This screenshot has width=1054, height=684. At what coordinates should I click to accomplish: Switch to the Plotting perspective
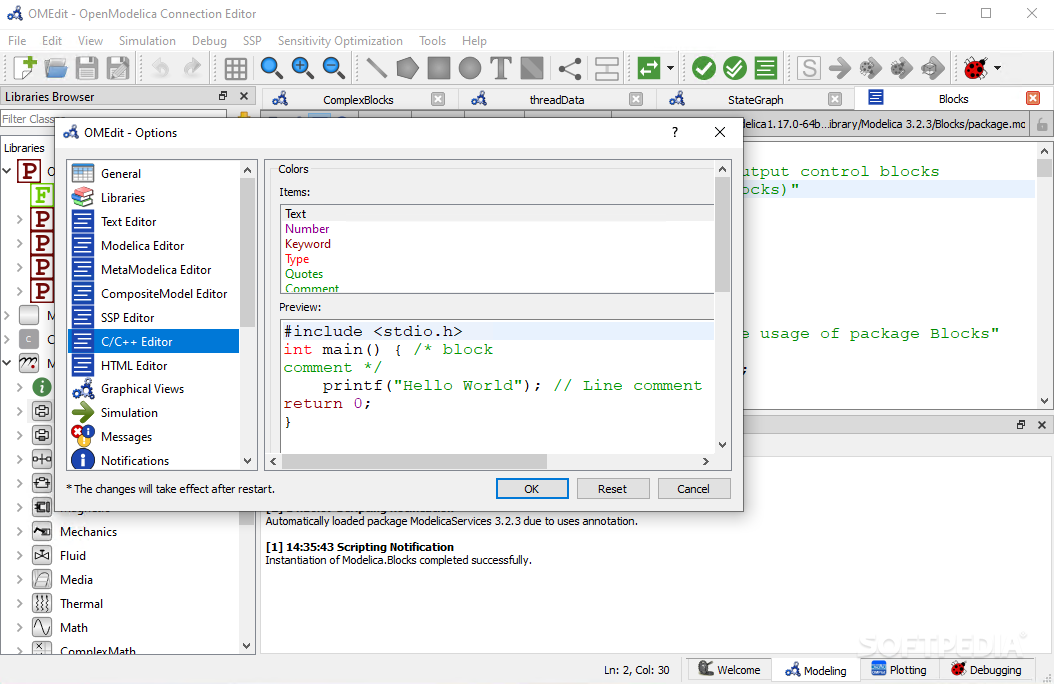click(x=899, y=670)
